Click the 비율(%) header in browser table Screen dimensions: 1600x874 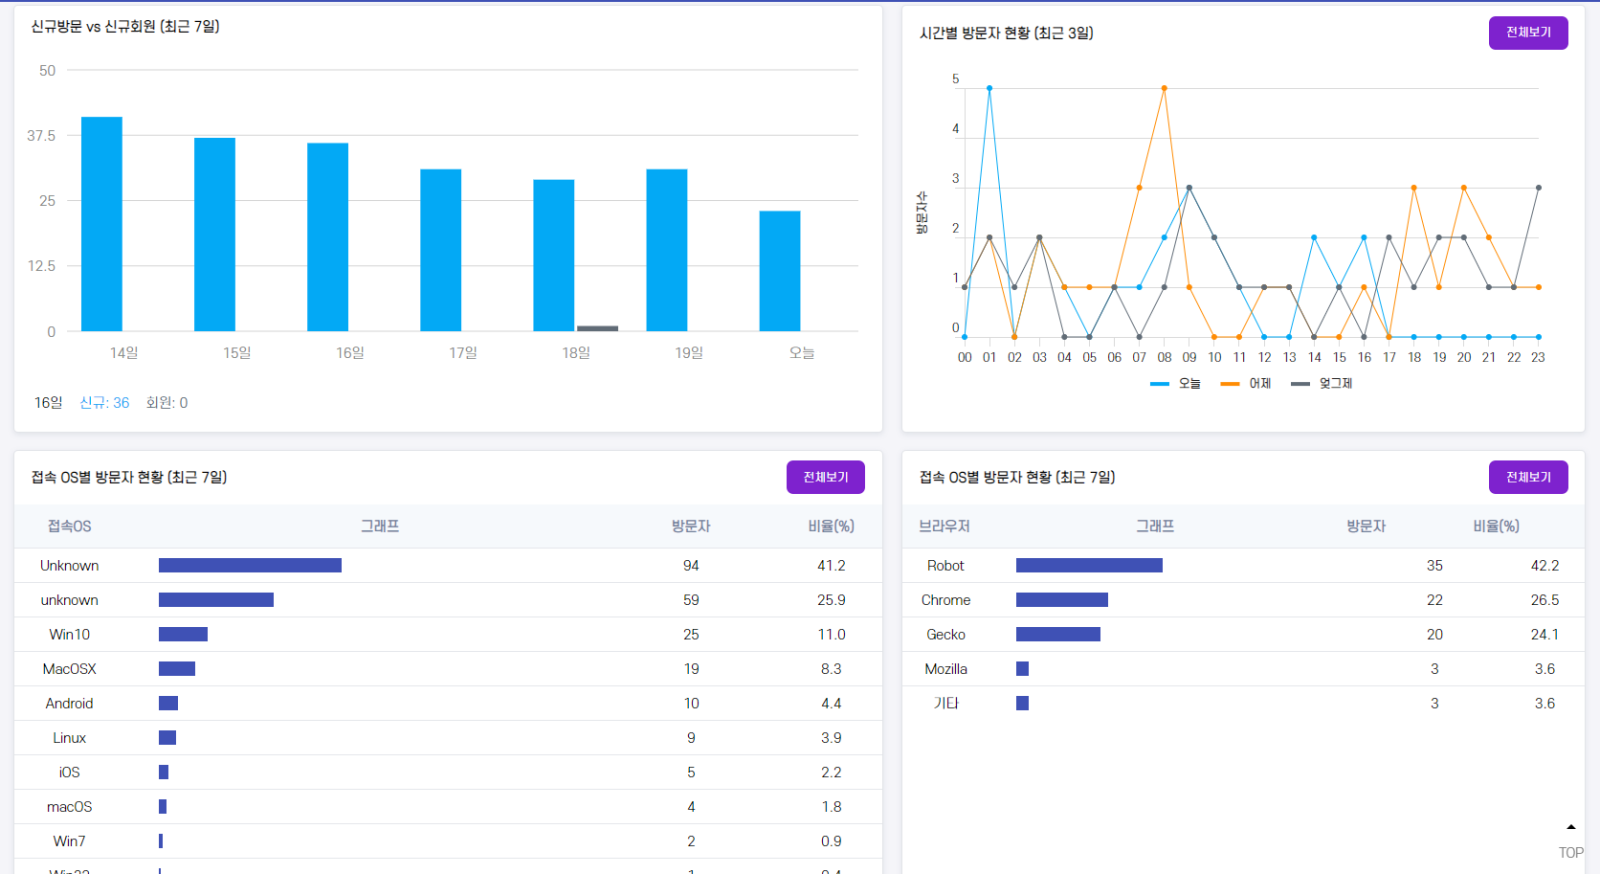[1496, 526]
